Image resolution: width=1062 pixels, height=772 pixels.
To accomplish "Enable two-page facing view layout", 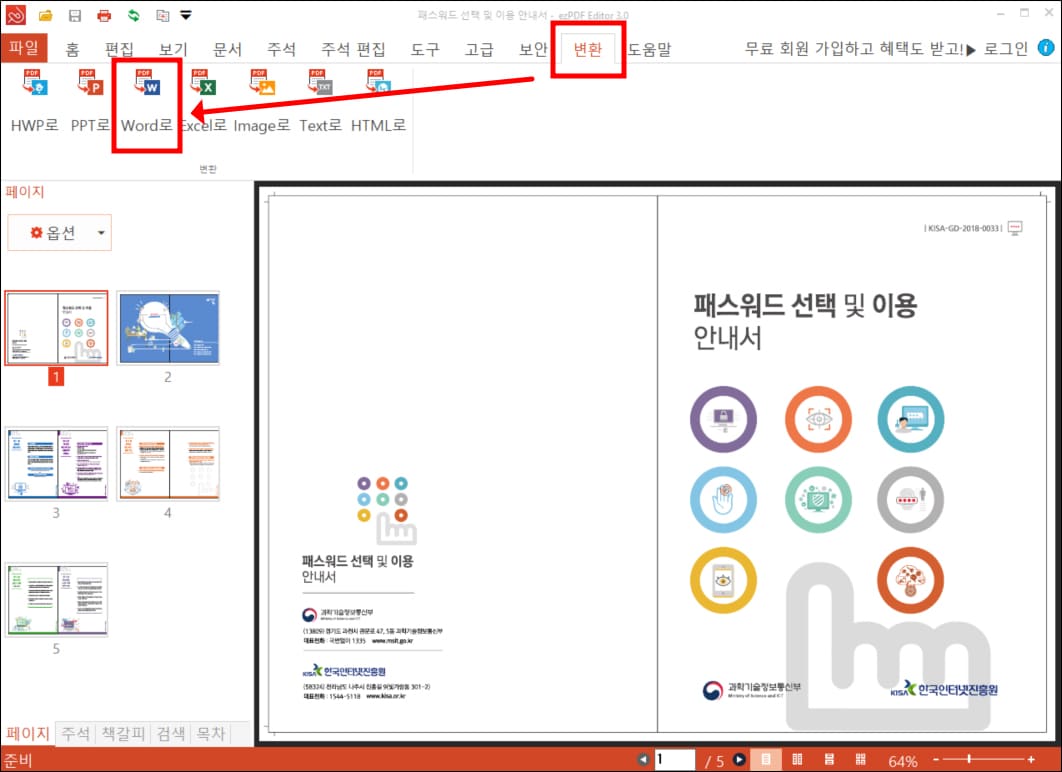I will 797,760.
